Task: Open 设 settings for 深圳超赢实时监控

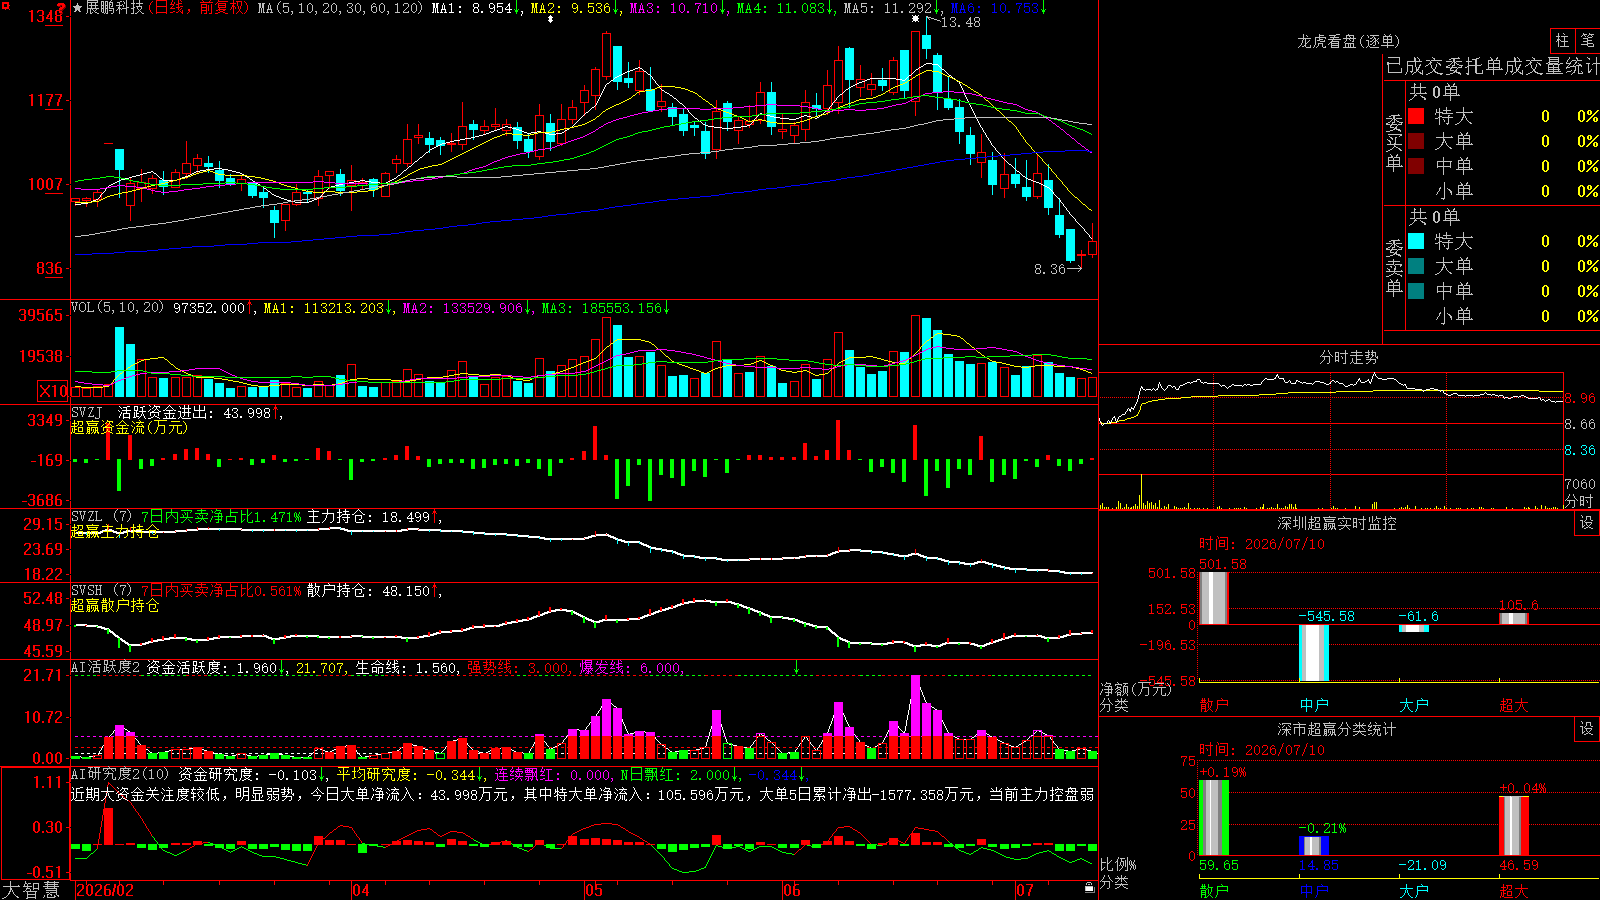Action: pyautogui.click(x=1587, y=523)
